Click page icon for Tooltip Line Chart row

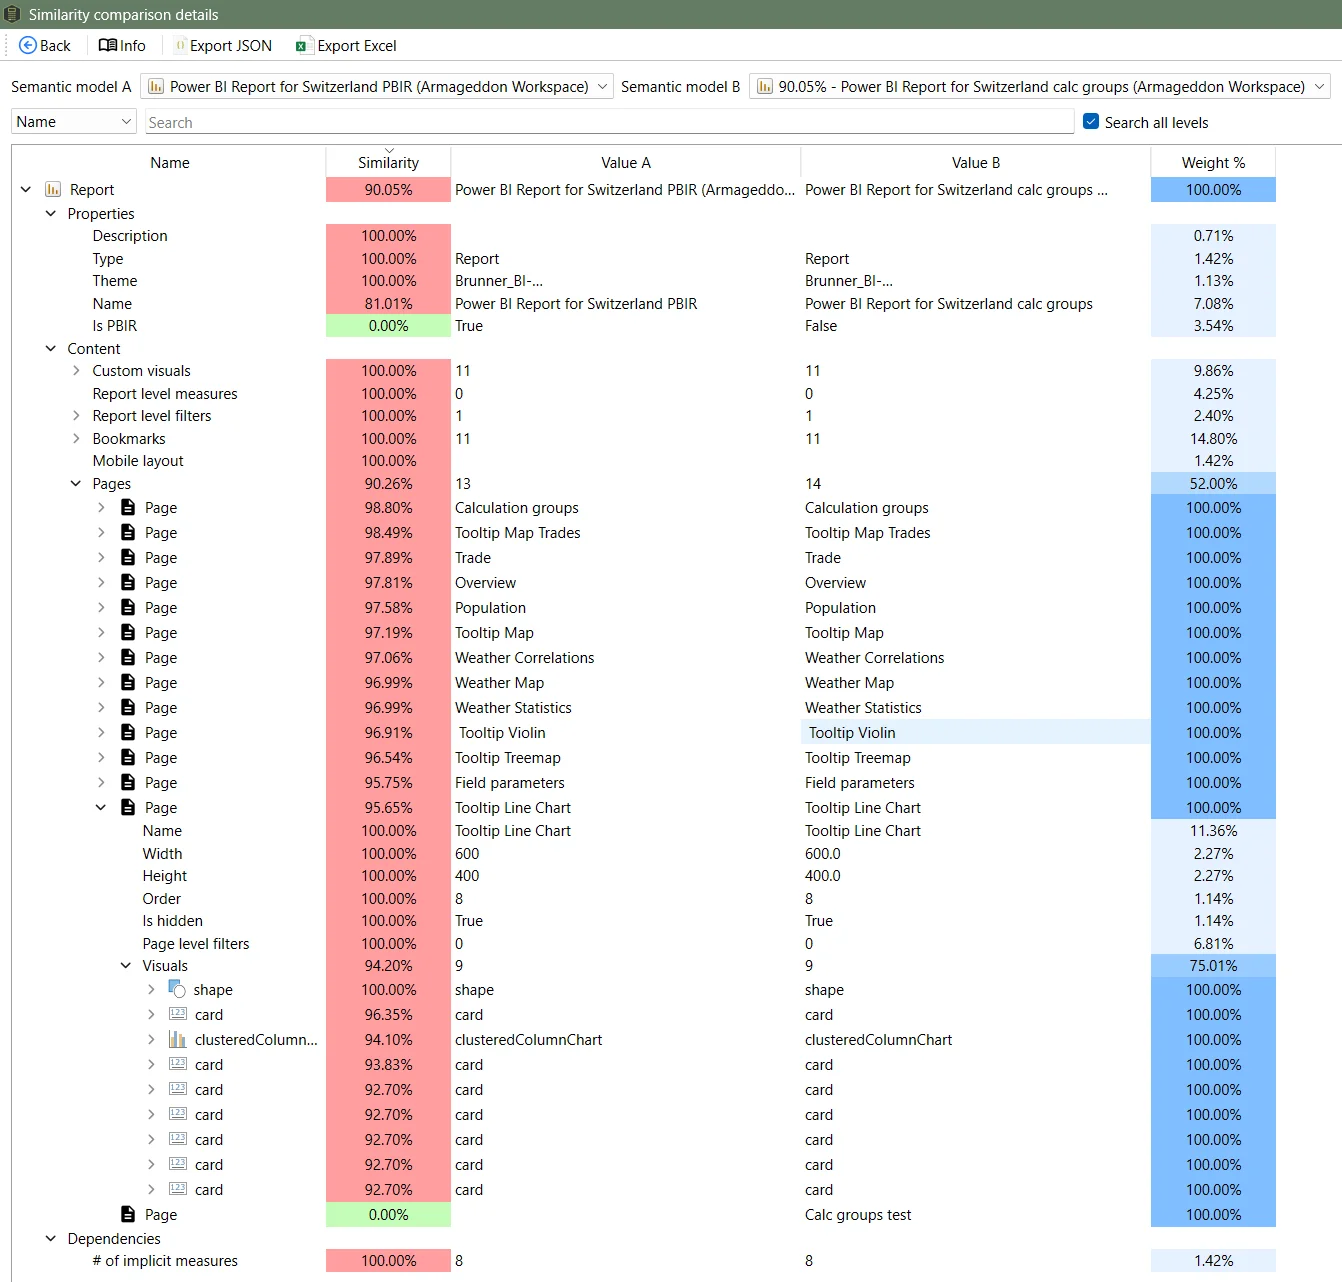[128, 807]
